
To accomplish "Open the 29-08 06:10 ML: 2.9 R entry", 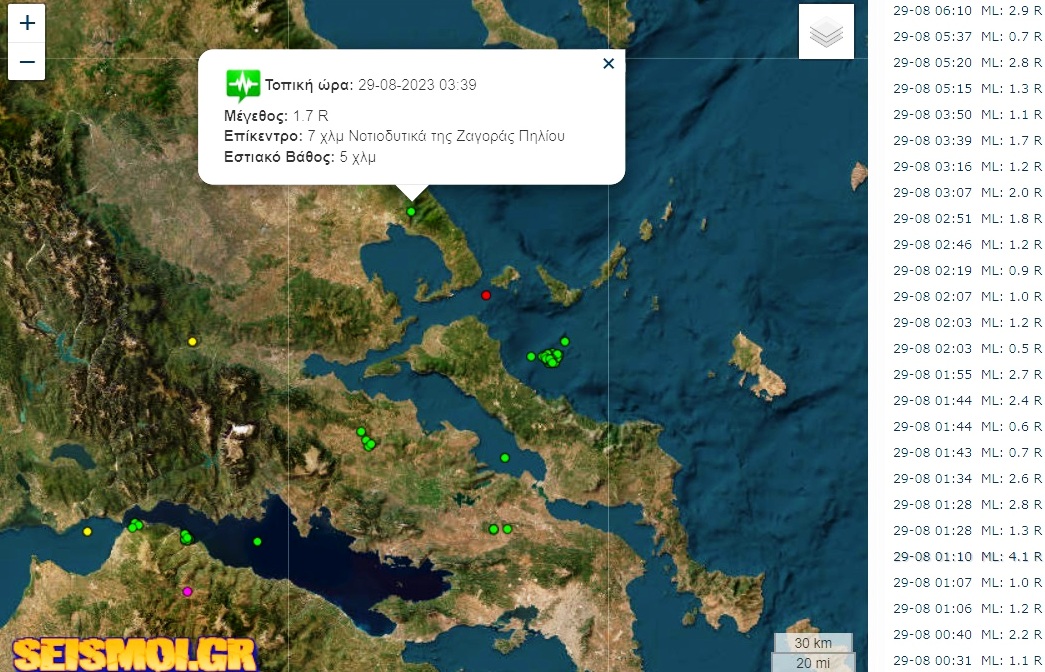I will click(968, 11).
